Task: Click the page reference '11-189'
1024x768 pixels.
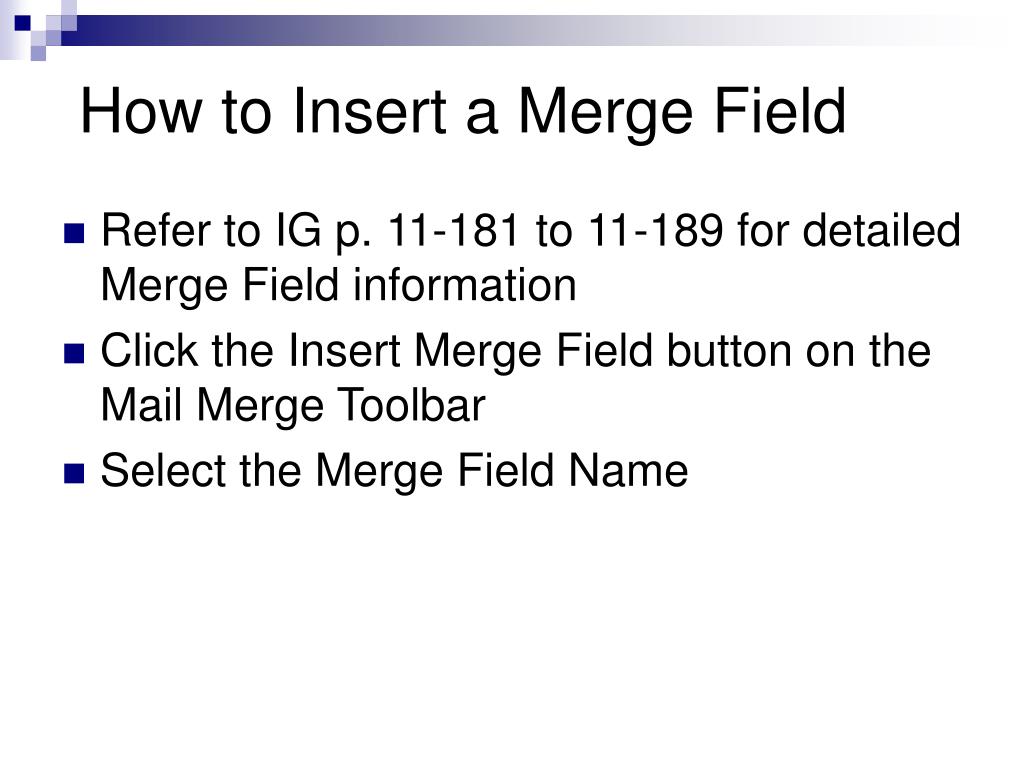Action: coord(655,231)
